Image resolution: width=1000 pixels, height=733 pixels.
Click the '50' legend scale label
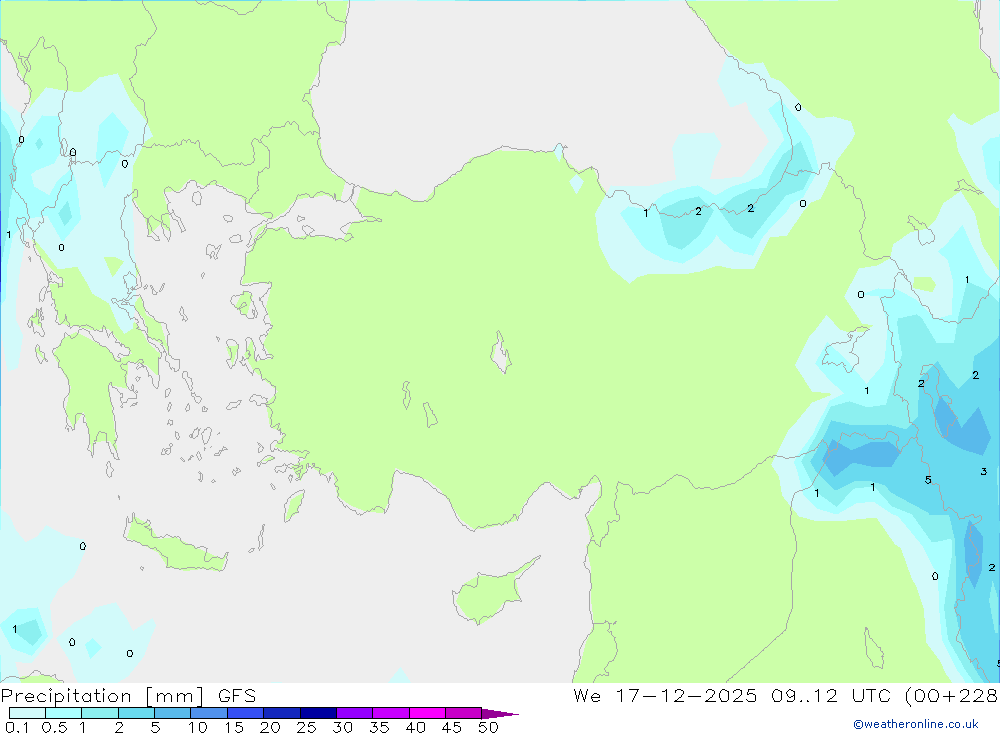[489, 727]
